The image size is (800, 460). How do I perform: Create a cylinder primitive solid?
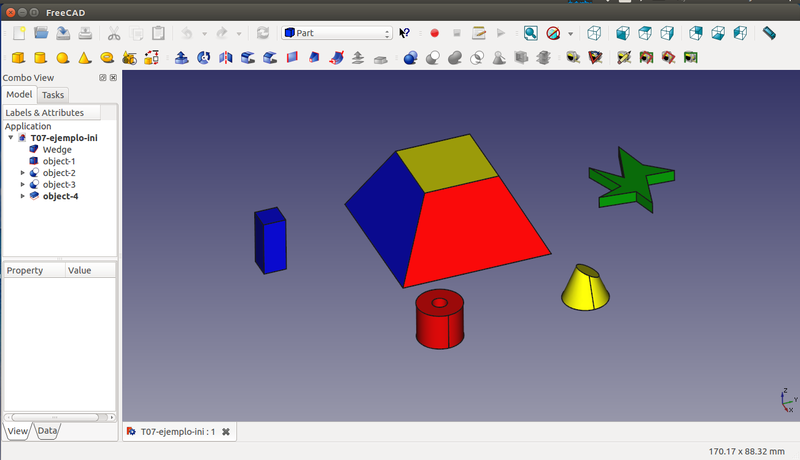click(x=40, y=58)
